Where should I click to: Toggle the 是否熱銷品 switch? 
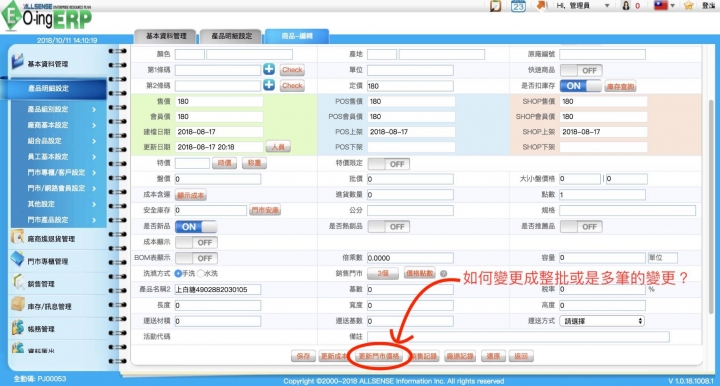[x=389, y=227]
